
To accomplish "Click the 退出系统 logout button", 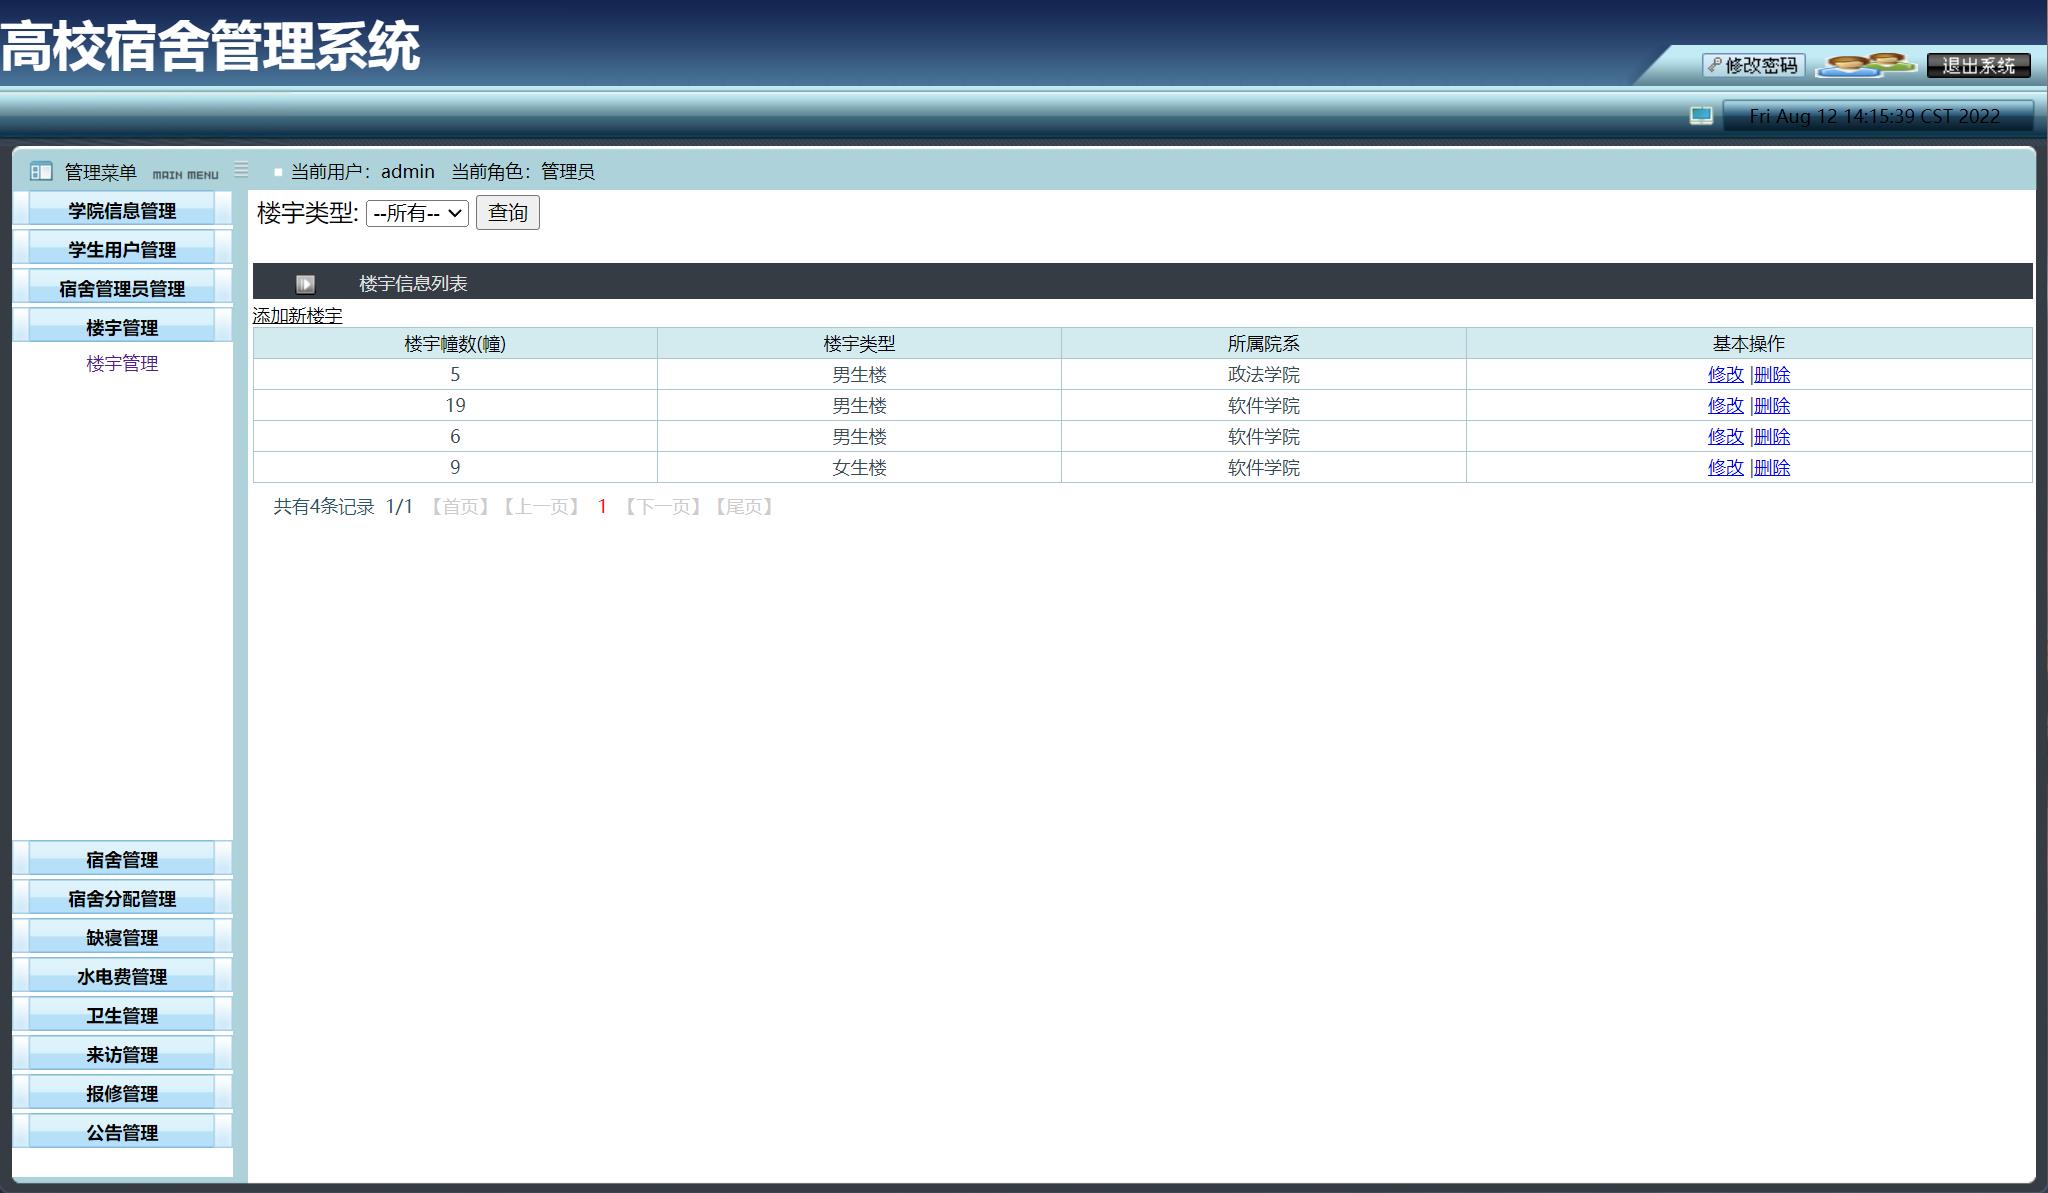I will point(1978,66).
